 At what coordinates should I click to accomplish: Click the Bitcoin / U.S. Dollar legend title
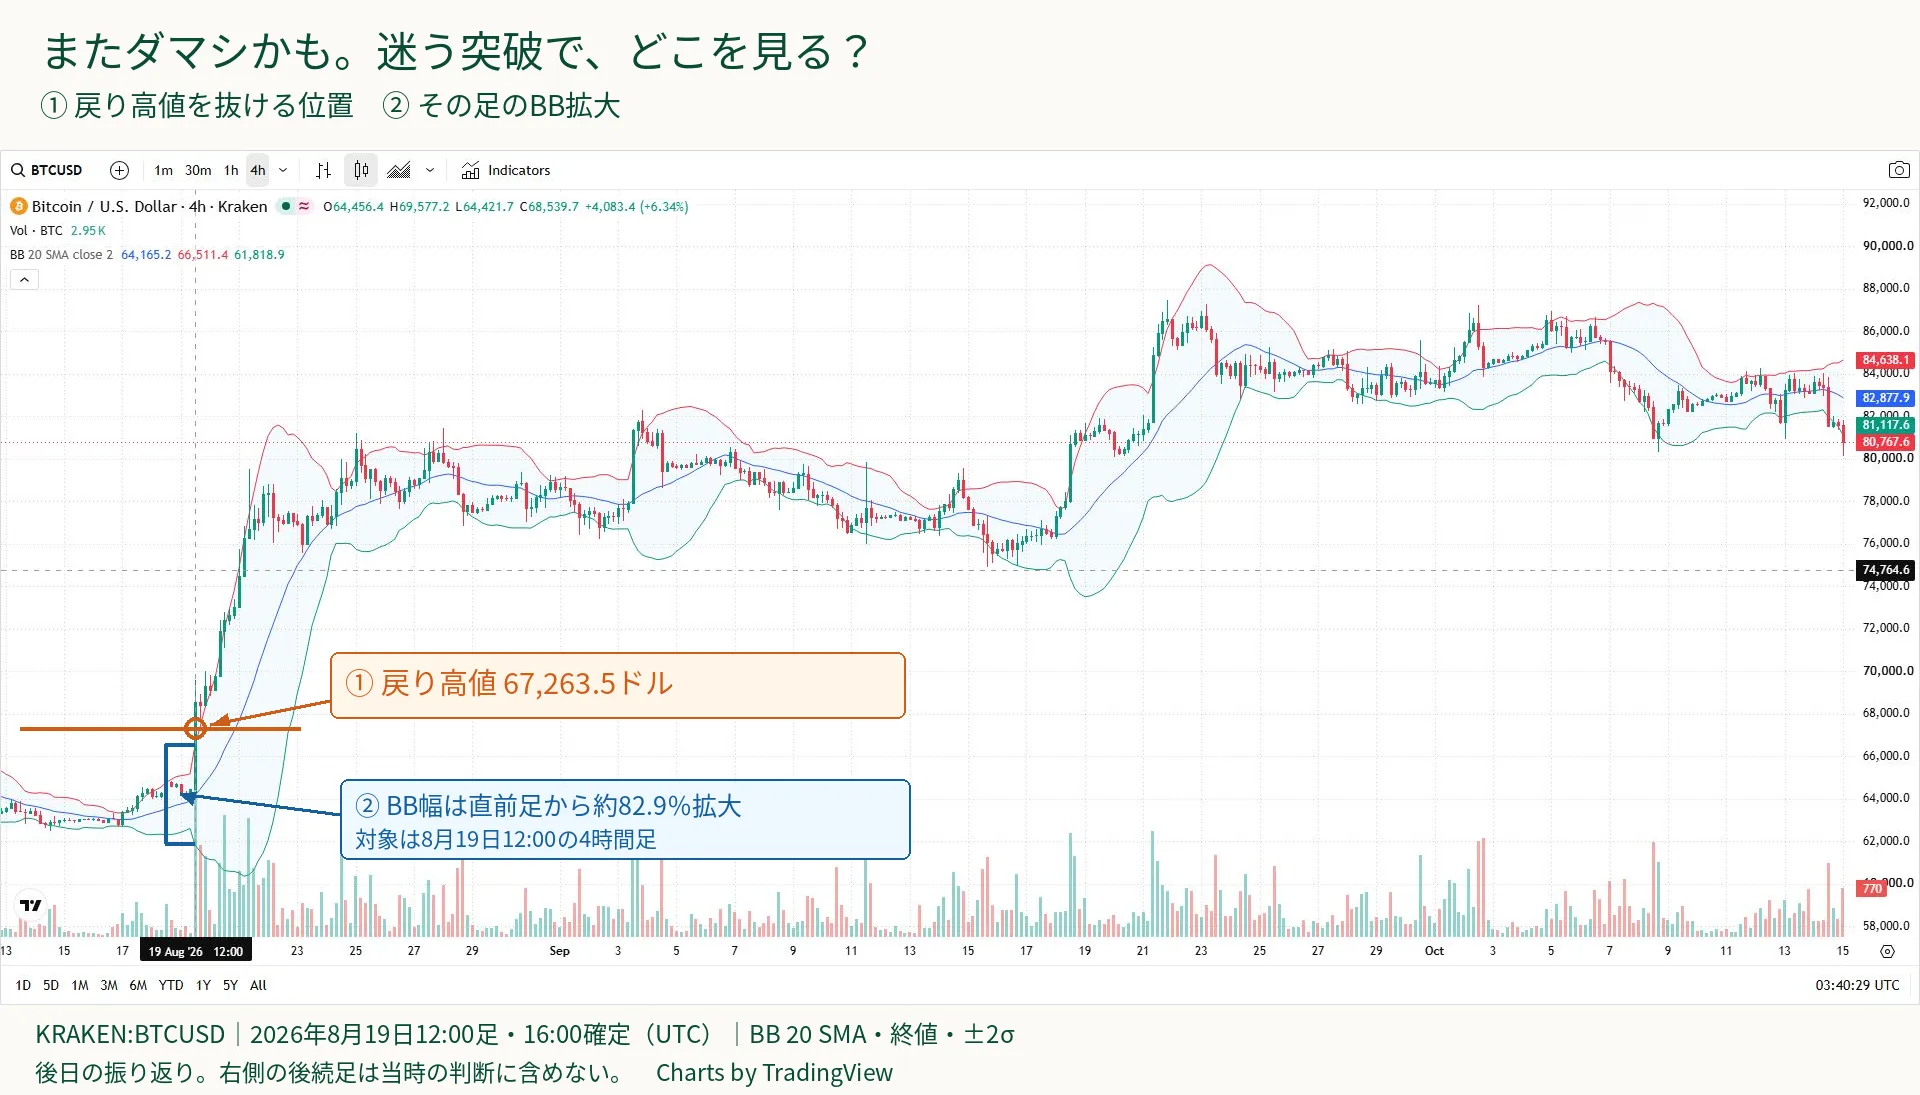pyautogui.click(x=149, y=206)
